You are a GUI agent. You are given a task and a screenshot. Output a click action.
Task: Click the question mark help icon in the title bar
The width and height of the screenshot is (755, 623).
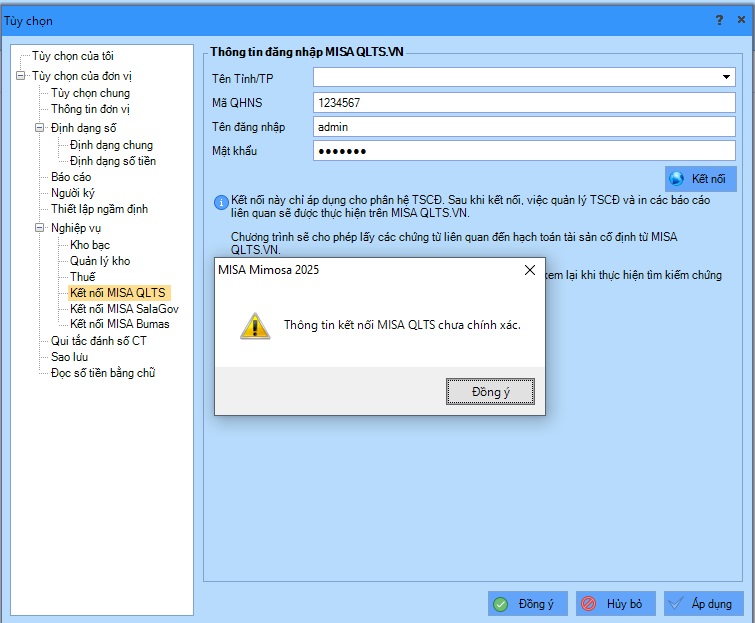tap(719, 20)
